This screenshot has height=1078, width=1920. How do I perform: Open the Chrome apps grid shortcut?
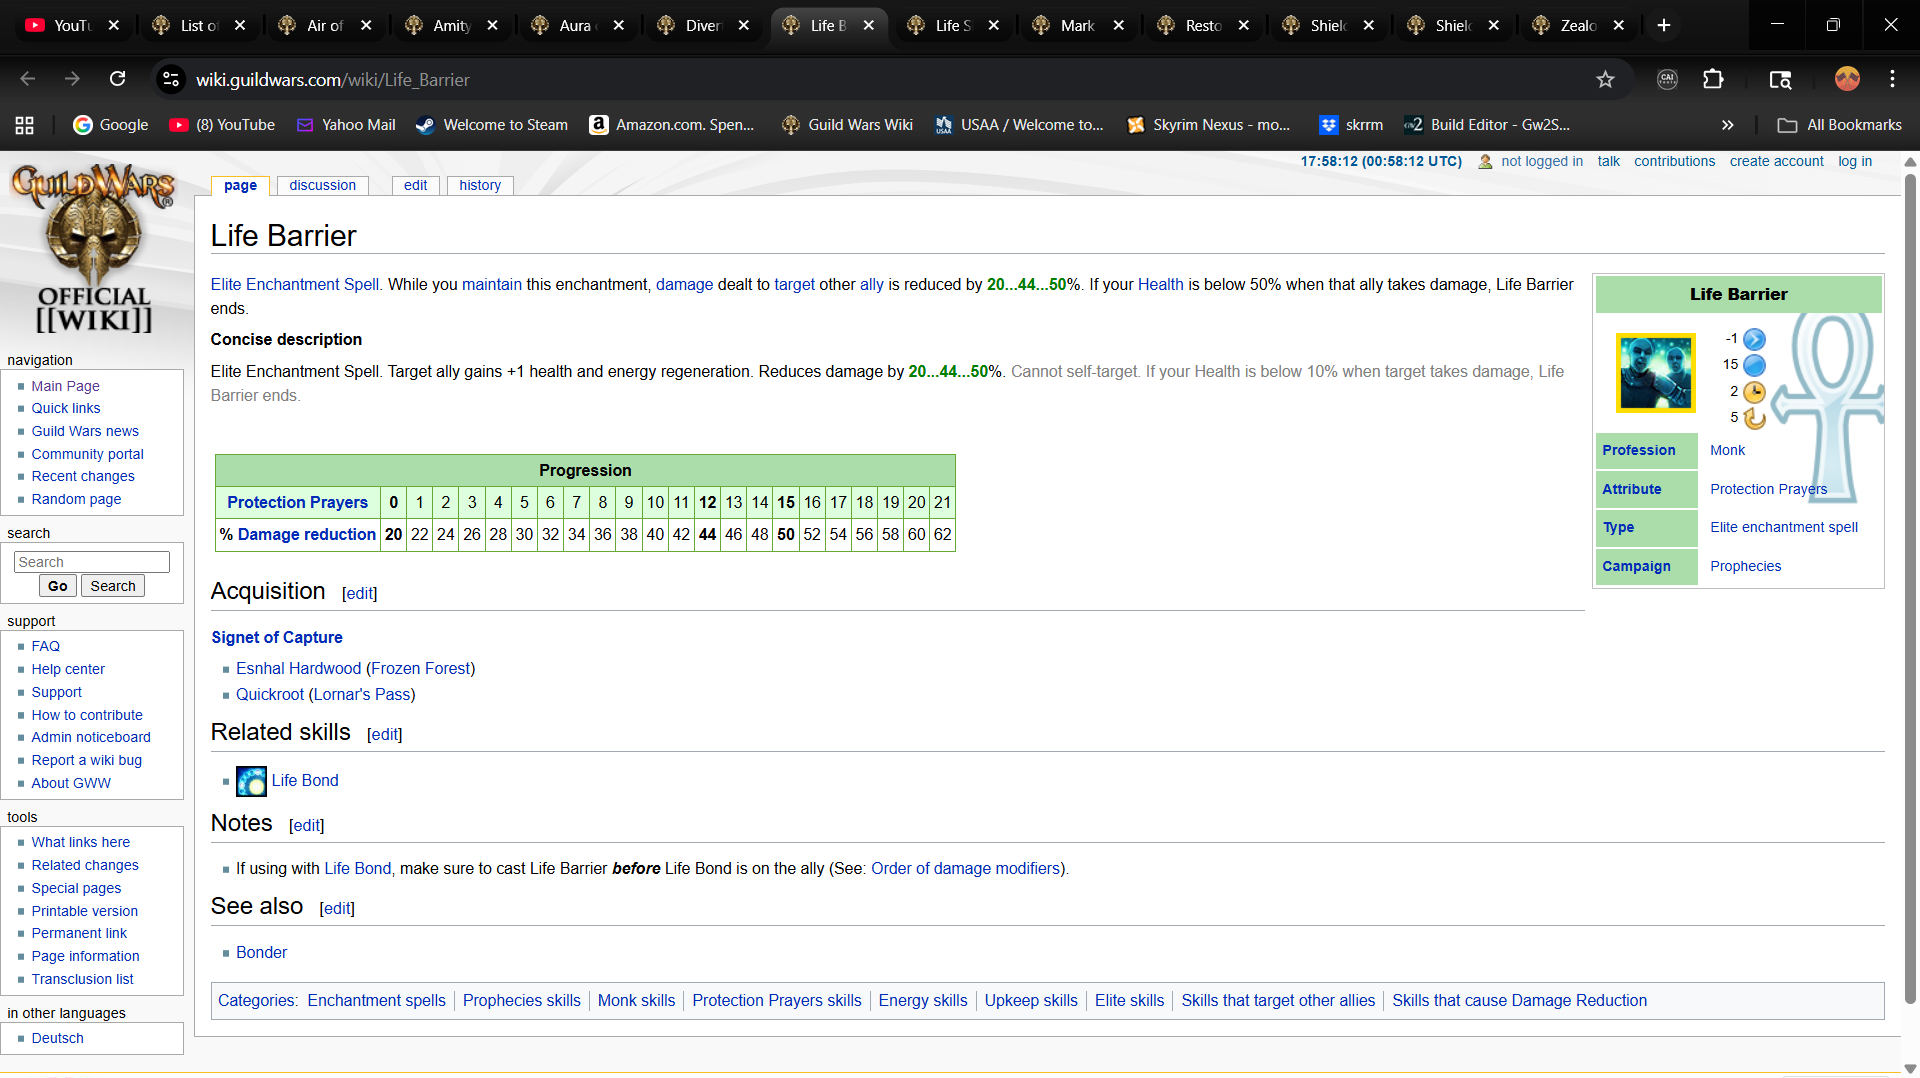click(x=25, y=125)
